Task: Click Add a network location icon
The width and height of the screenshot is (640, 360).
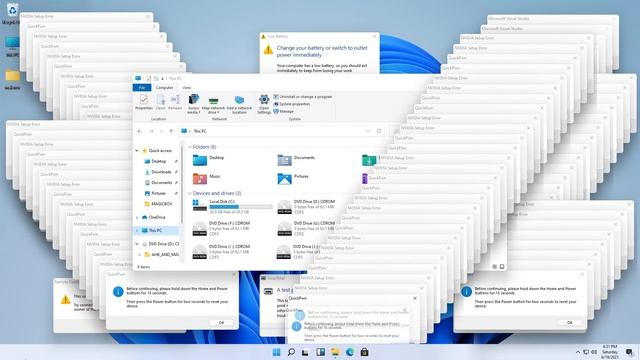Action: 239,100
